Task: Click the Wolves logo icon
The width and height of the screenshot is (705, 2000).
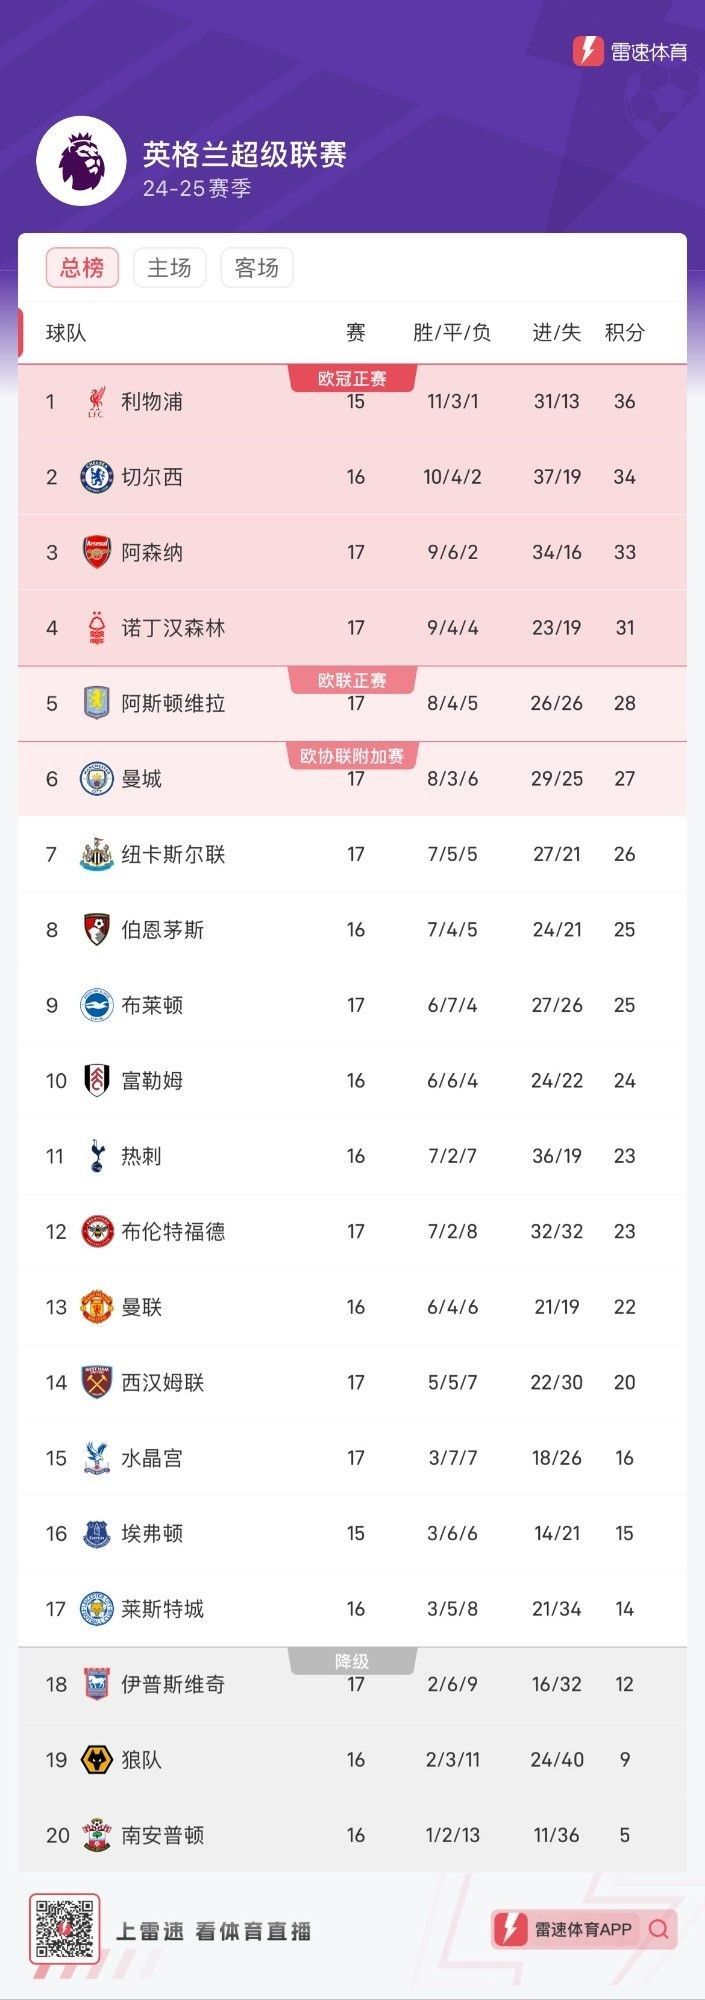Action: pyautogui.click(x=96, y=1760)
